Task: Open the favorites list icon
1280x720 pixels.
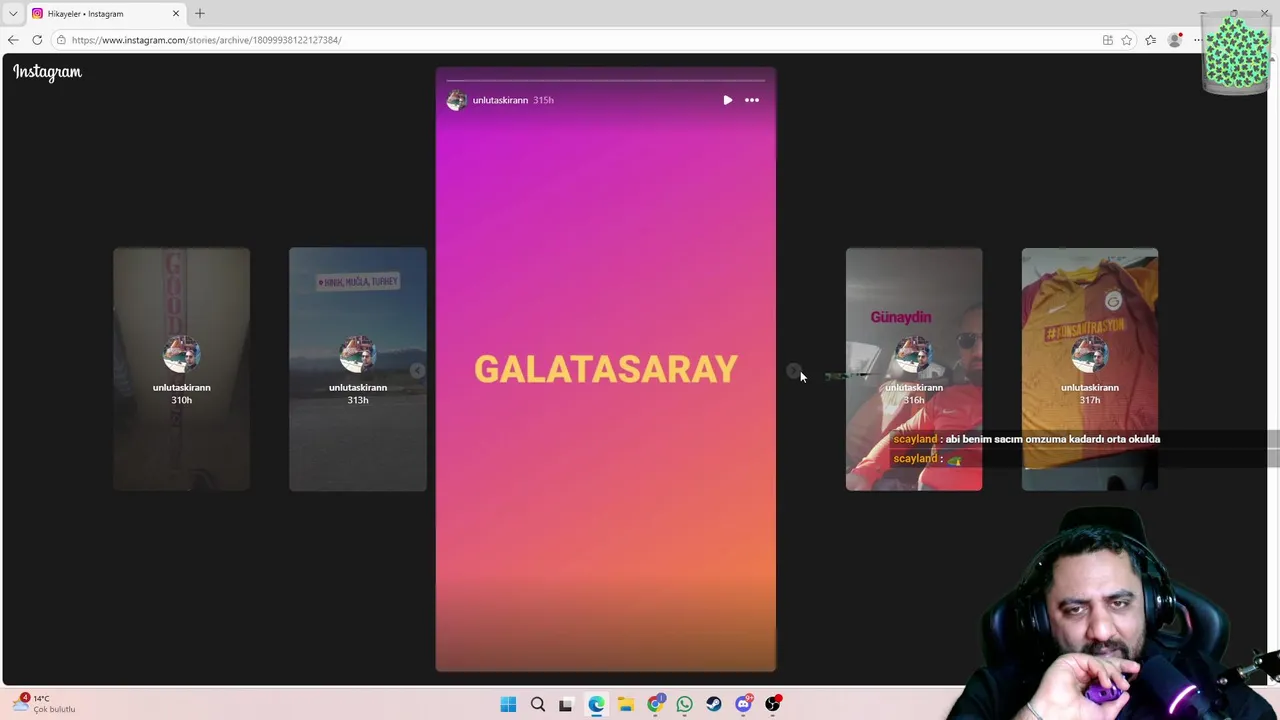Action: [1150, 40]
